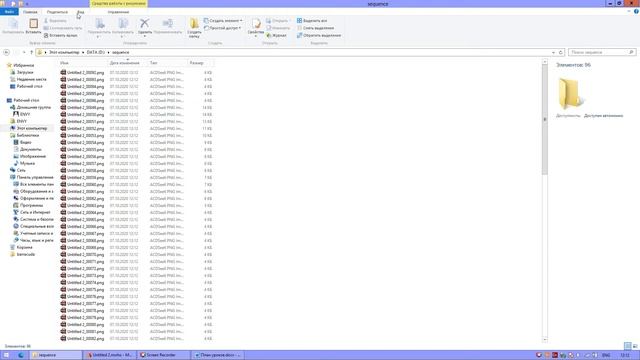
Task: Click Открыть in the ribbon
Action: point(278,20)
